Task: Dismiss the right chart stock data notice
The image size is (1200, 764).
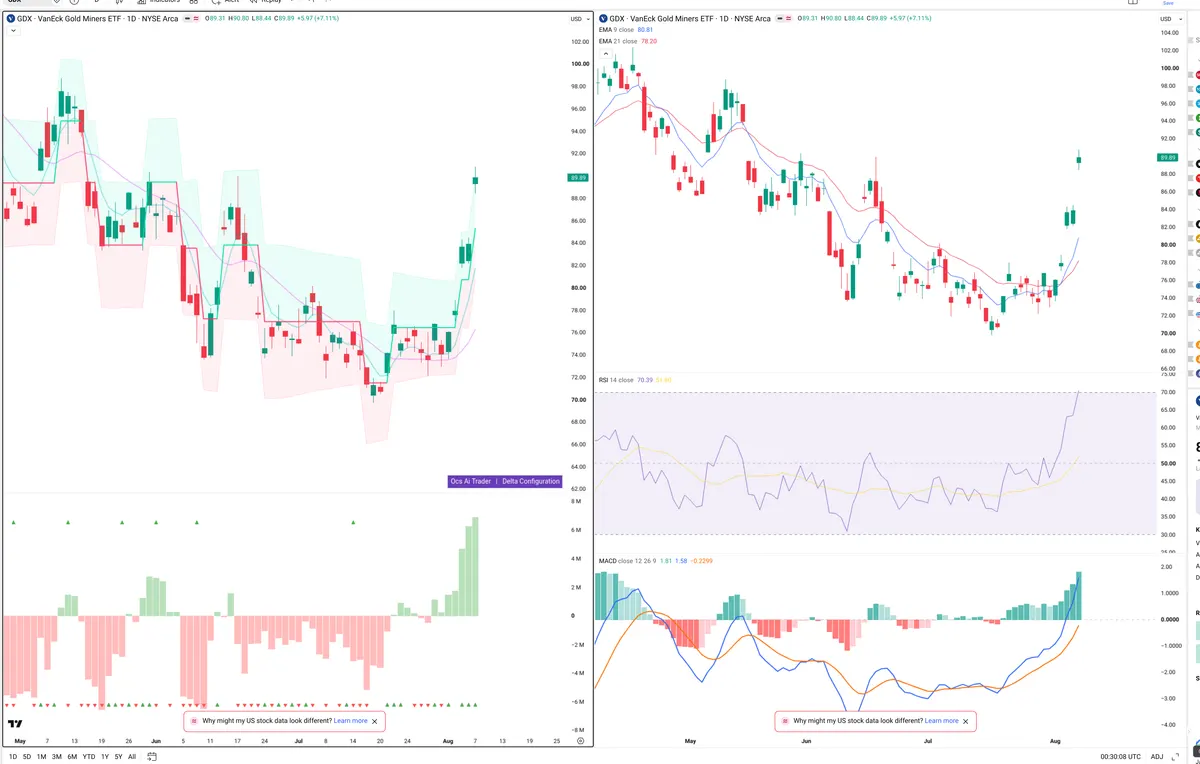Action: (x=966, y=721)
